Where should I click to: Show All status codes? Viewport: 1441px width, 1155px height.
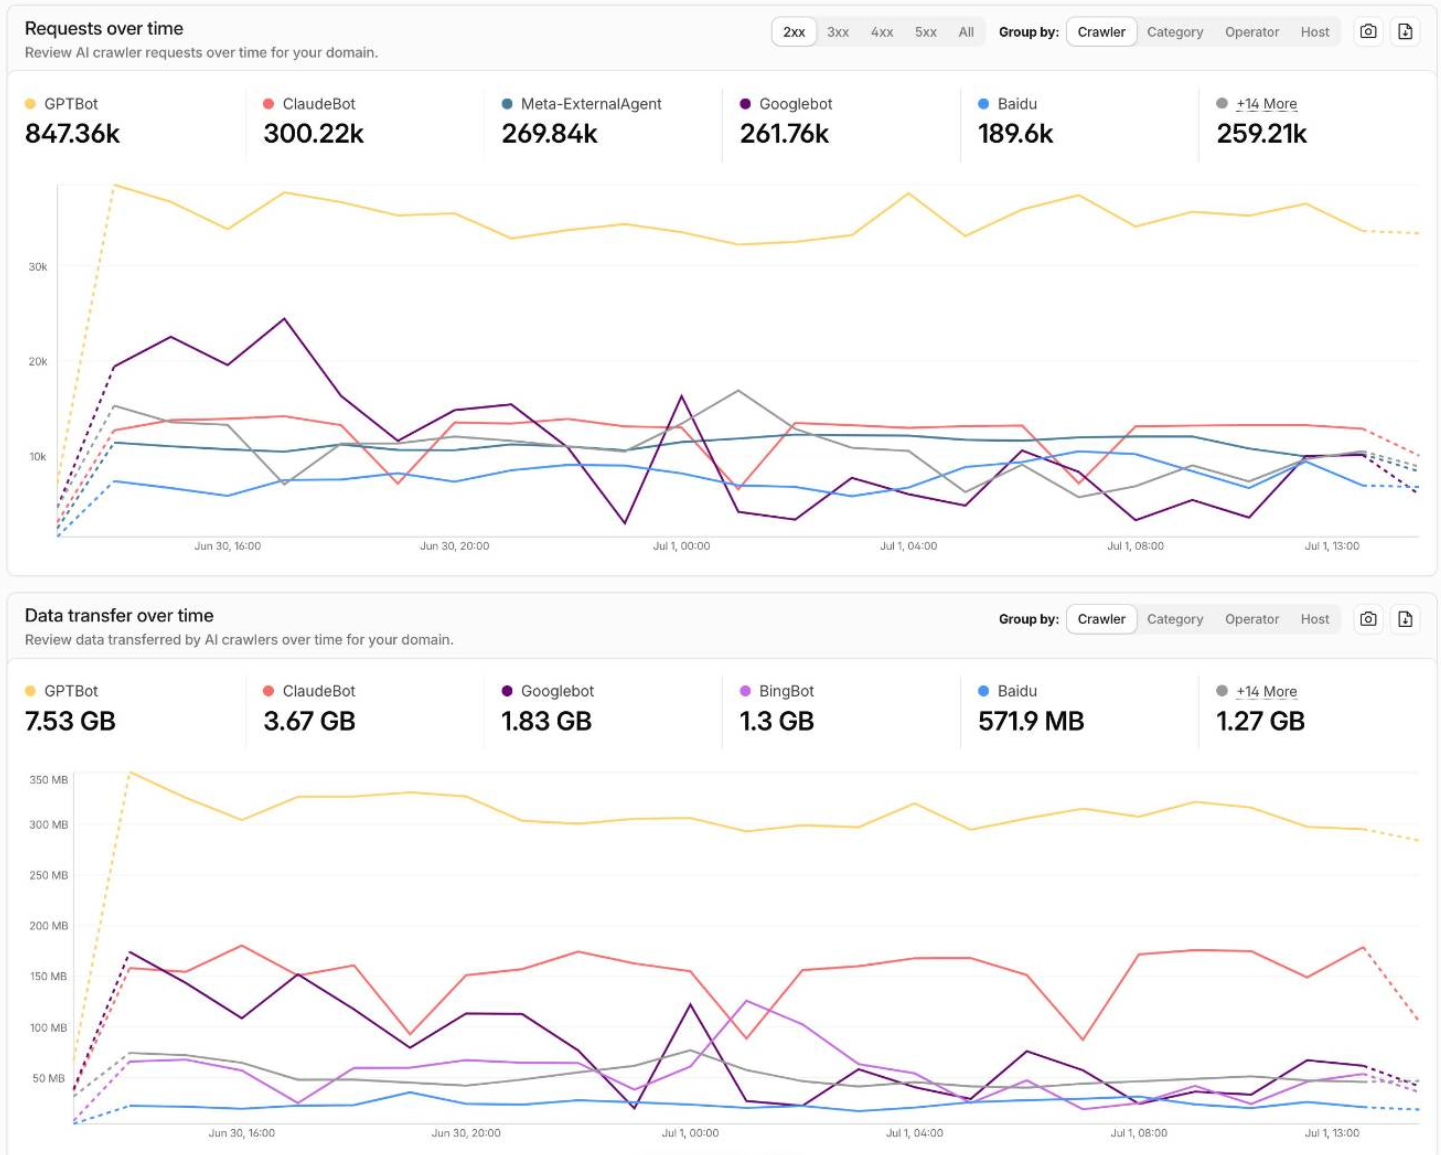[x=966, y=32]
